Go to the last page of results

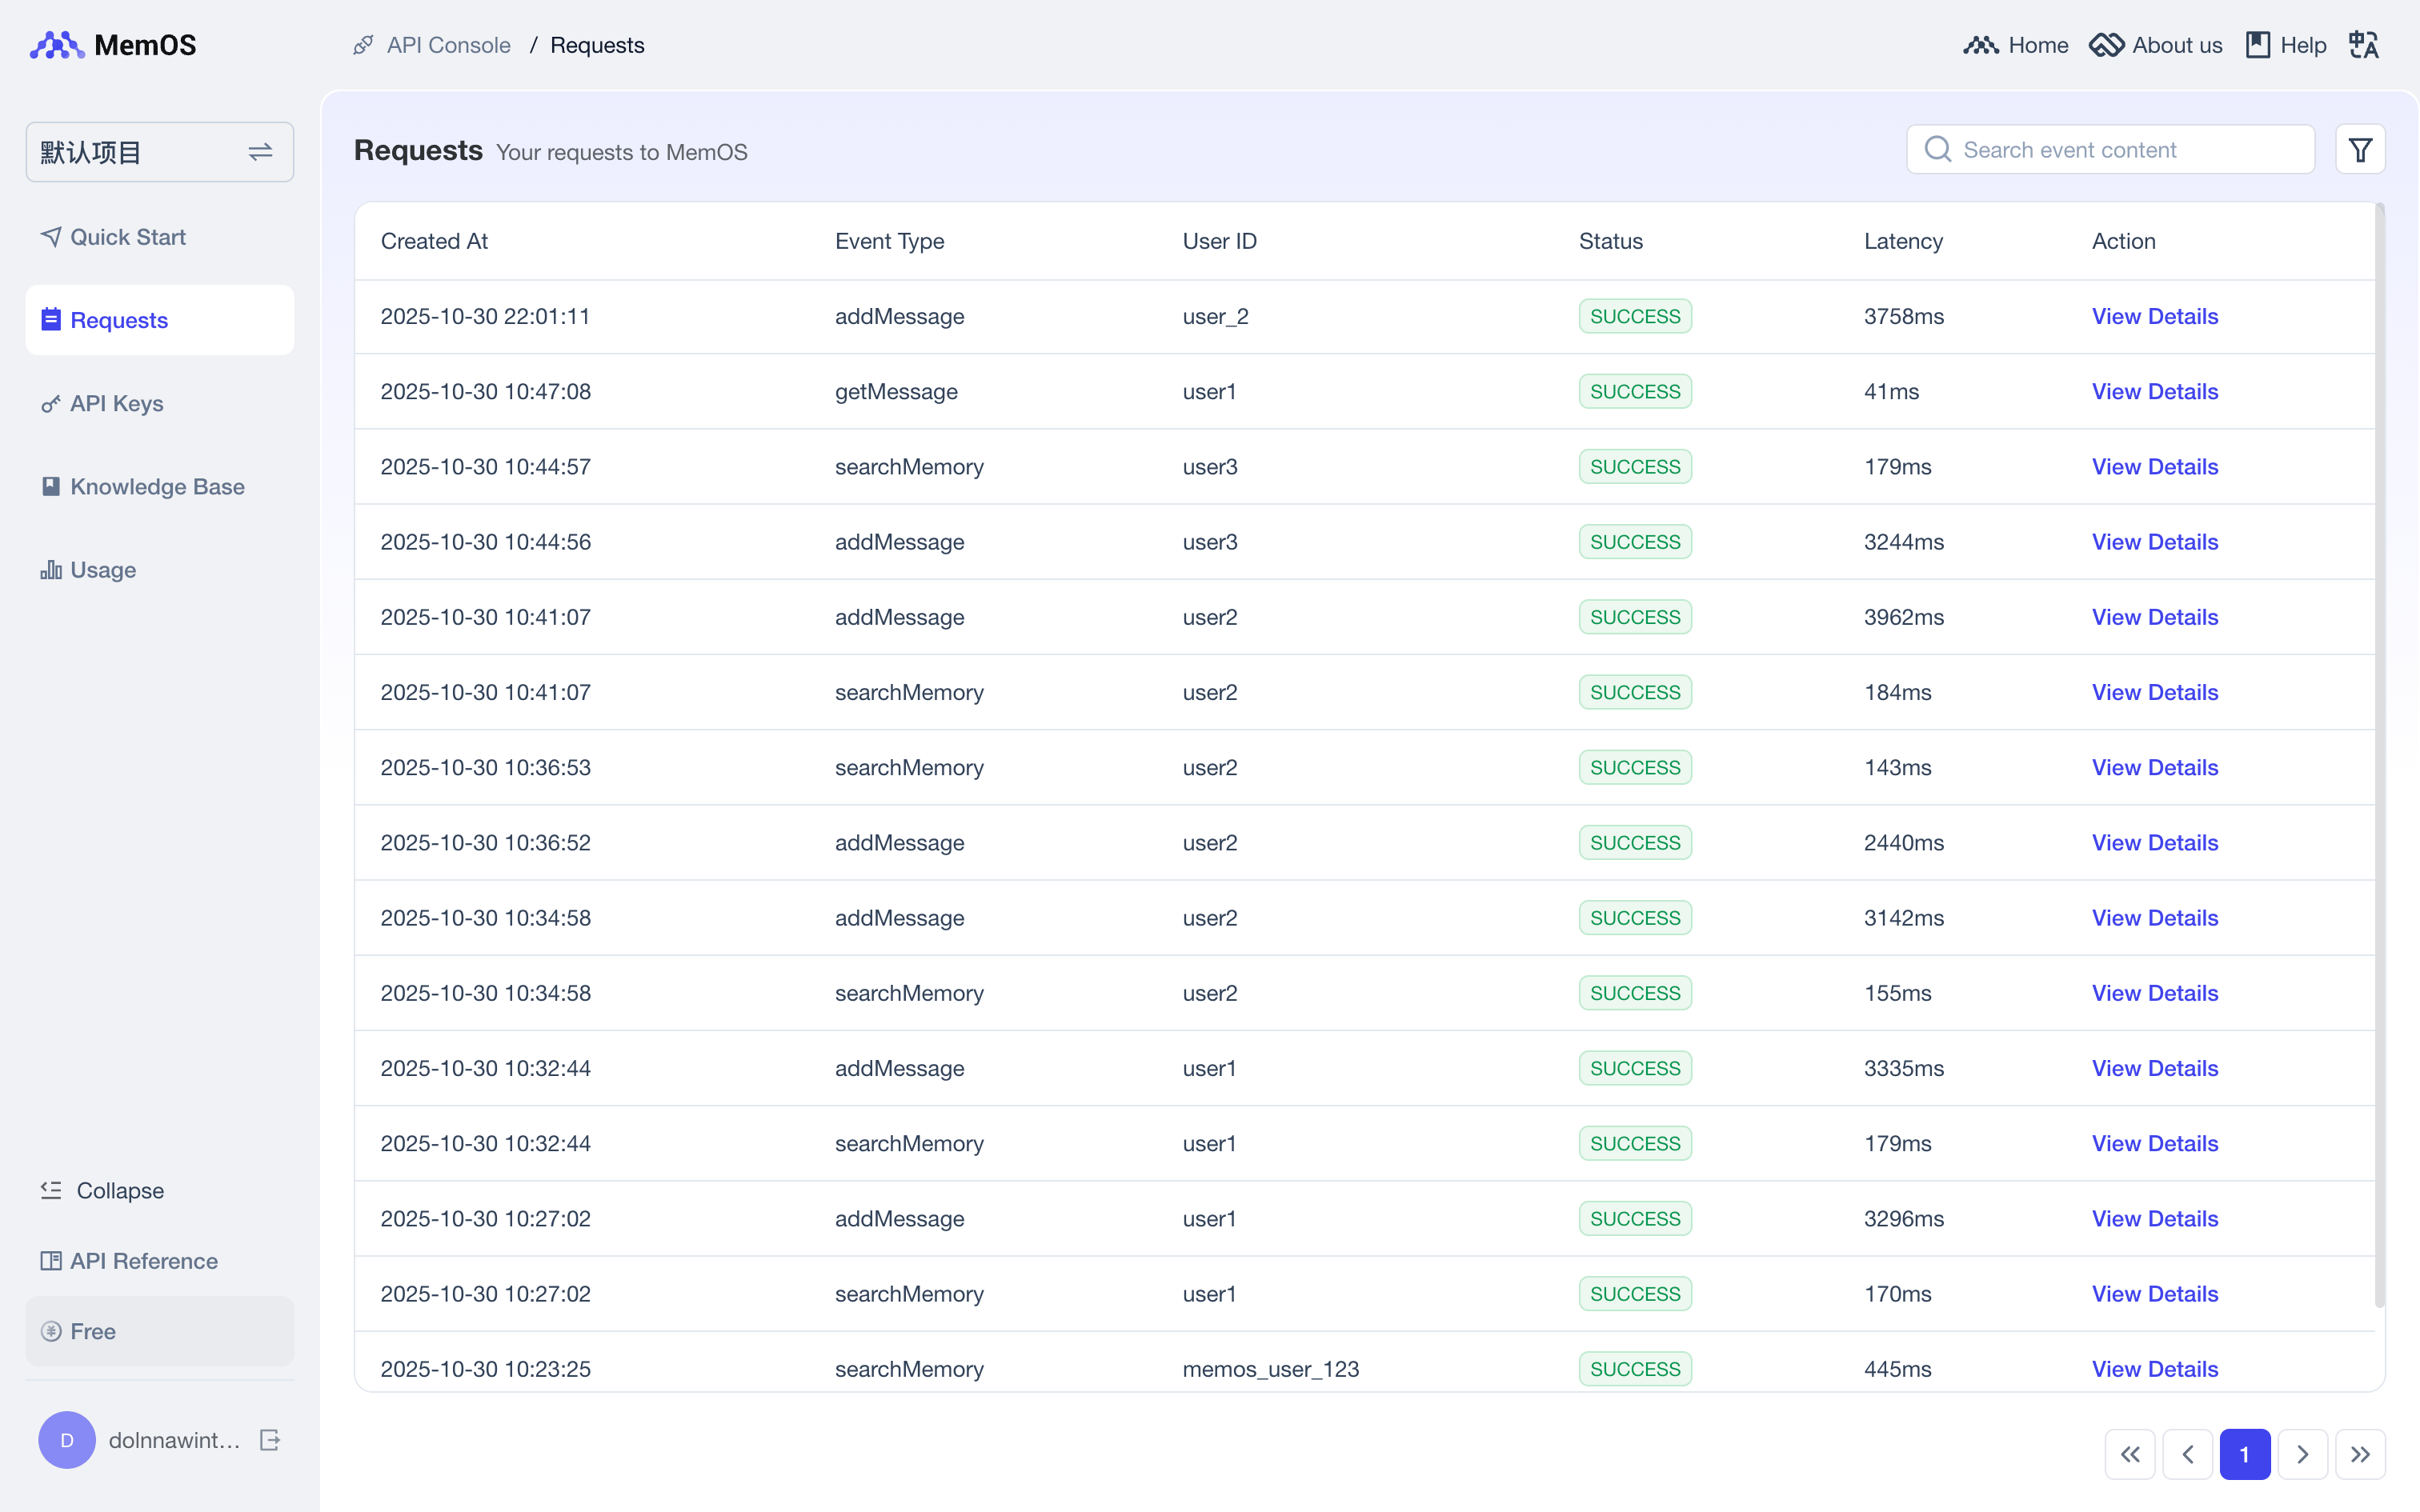(2360, 1454)
